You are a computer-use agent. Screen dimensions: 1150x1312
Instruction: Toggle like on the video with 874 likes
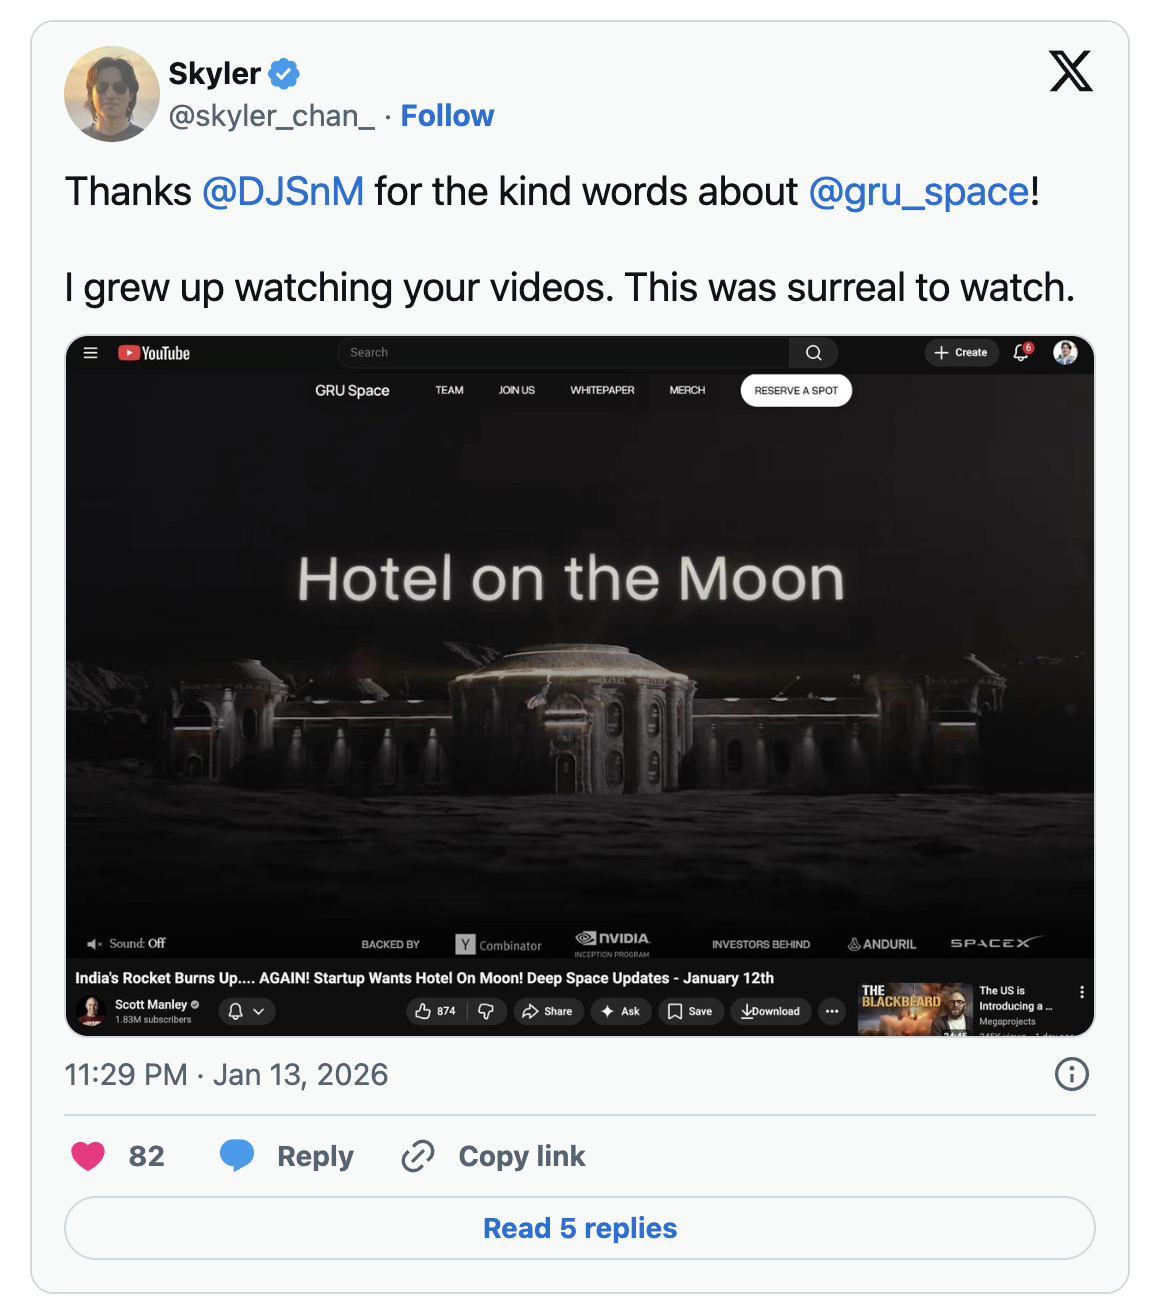[434, 1011]
